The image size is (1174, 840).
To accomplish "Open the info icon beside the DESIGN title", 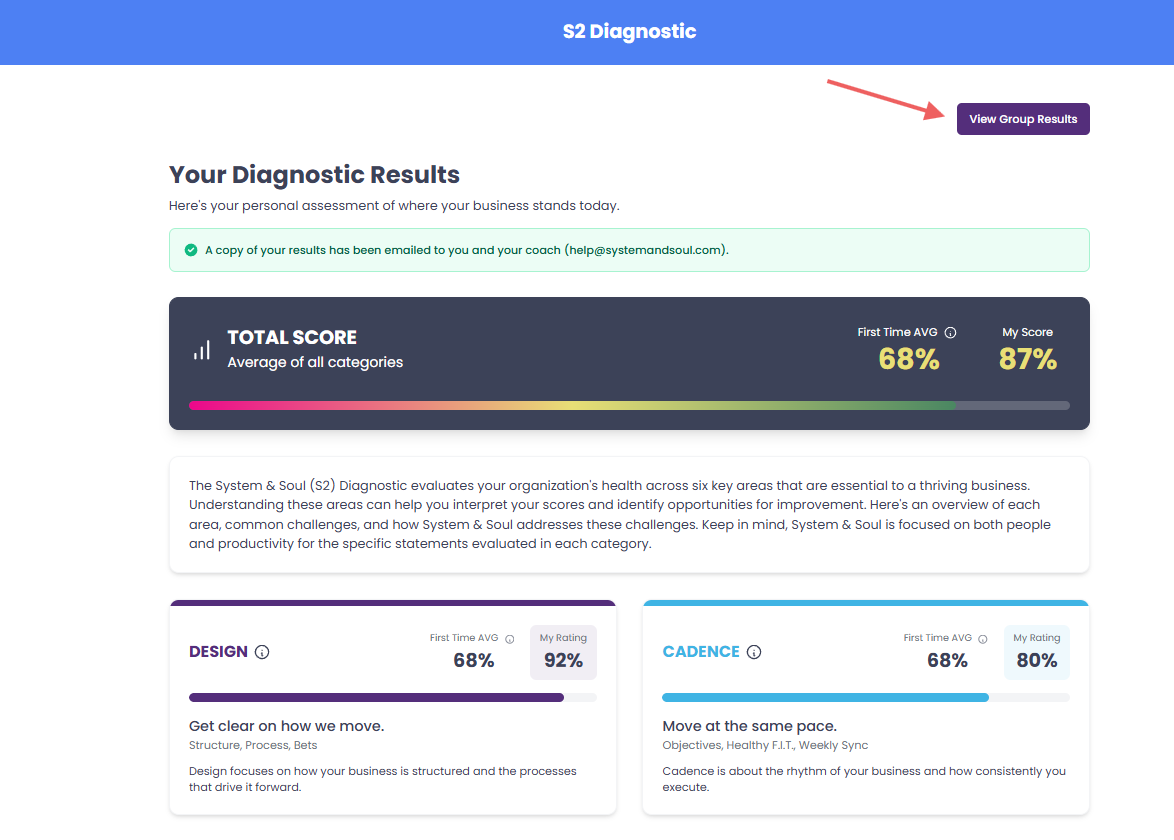I will [x=262, y=652].
